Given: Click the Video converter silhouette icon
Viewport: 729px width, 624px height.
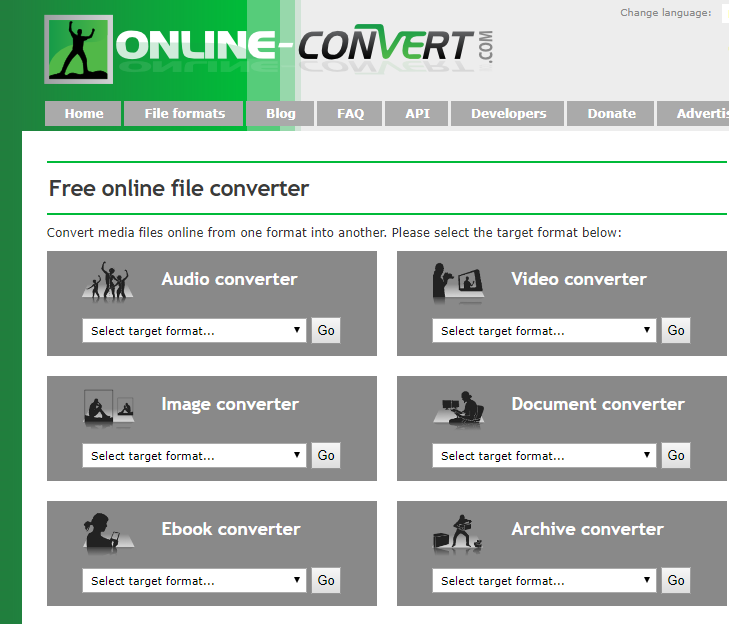Looking at the screenshot, I should click(458, 282).
